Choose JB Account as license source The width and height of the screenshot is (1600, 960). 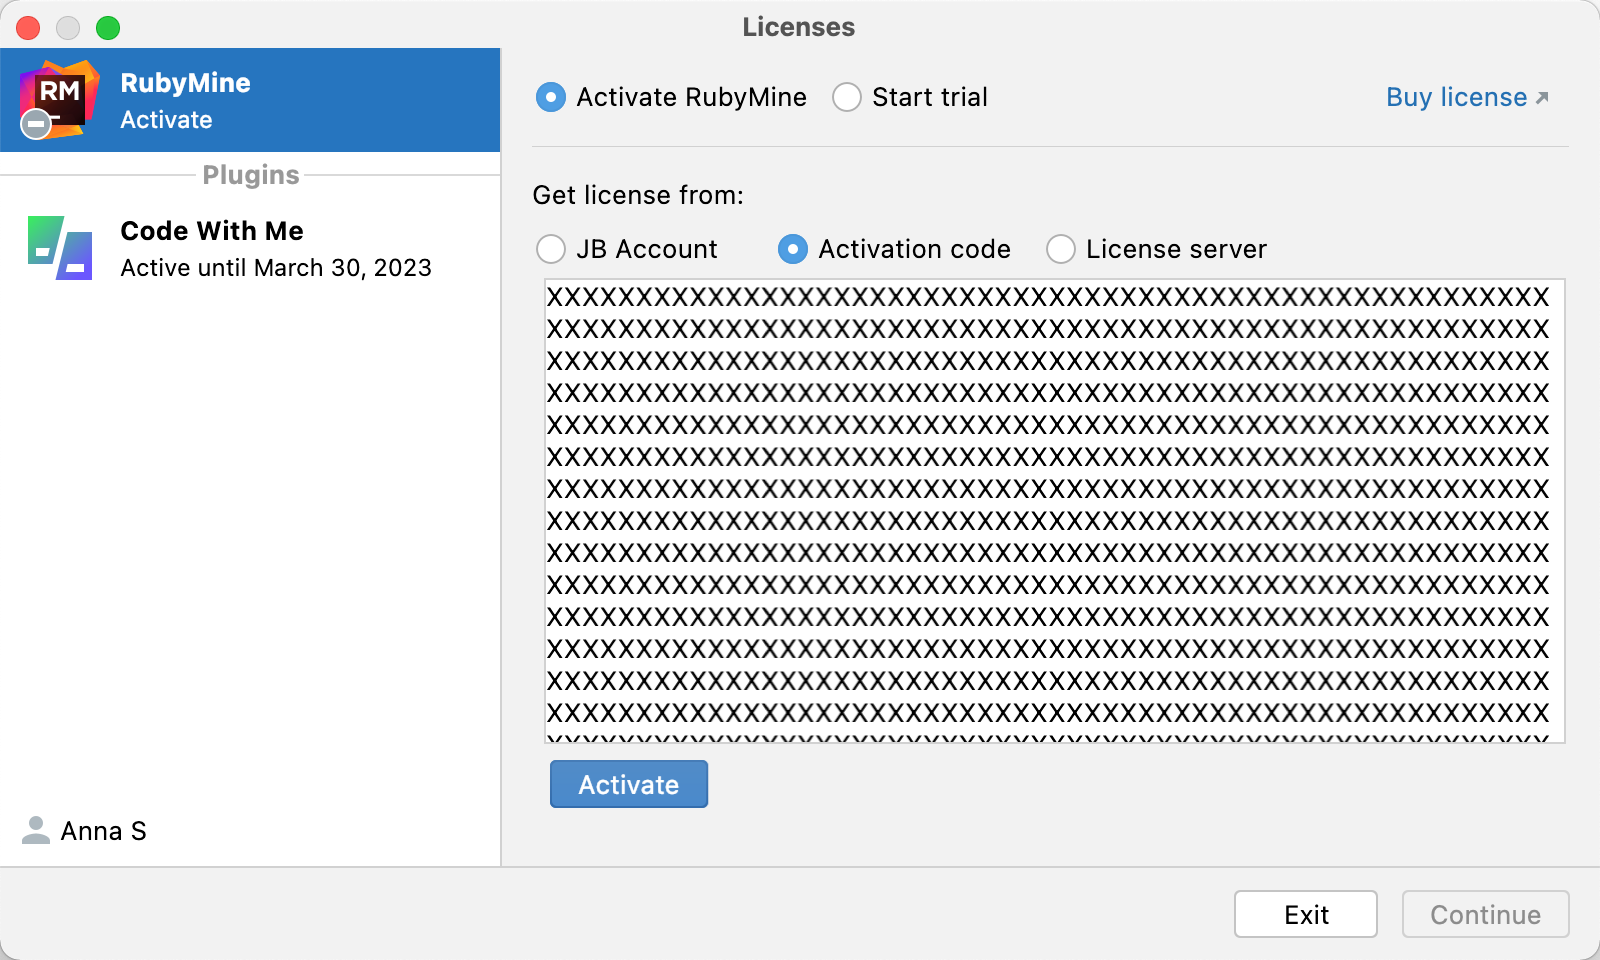click(x=551, y=249)
